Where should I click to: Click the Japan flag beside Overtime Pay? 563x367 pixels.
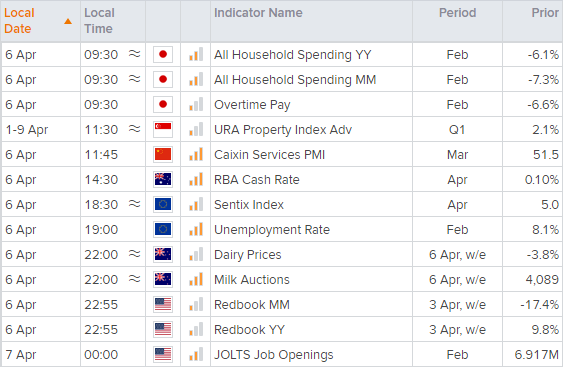pyautogui.click(x=163, y=104)
